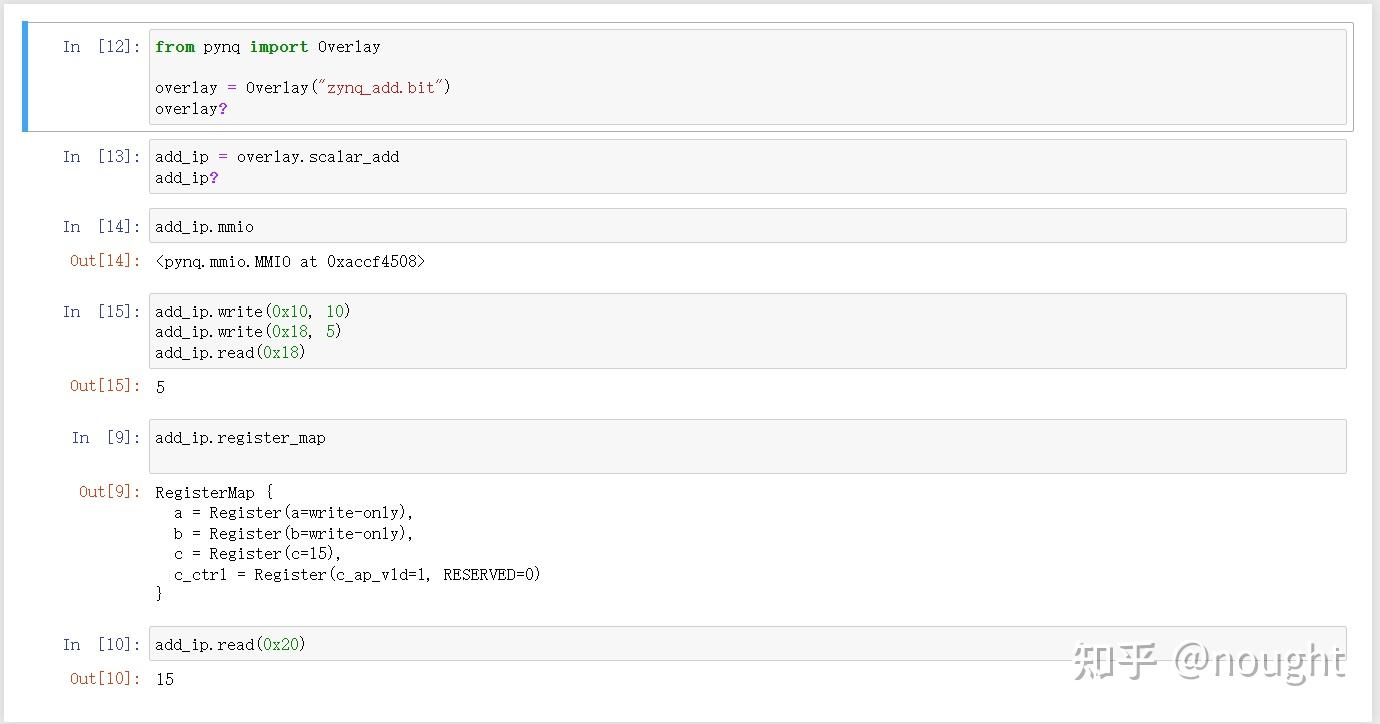Click the c_ctrl Register output line
Screen dimensions: 1380x724
(357, 574)
